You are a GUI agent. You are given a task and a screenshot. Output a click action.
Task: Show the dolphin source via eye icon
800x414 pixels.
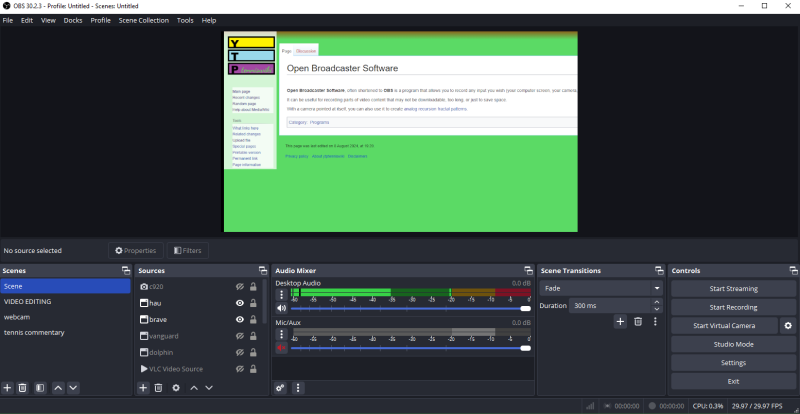[x=240, y=352]
